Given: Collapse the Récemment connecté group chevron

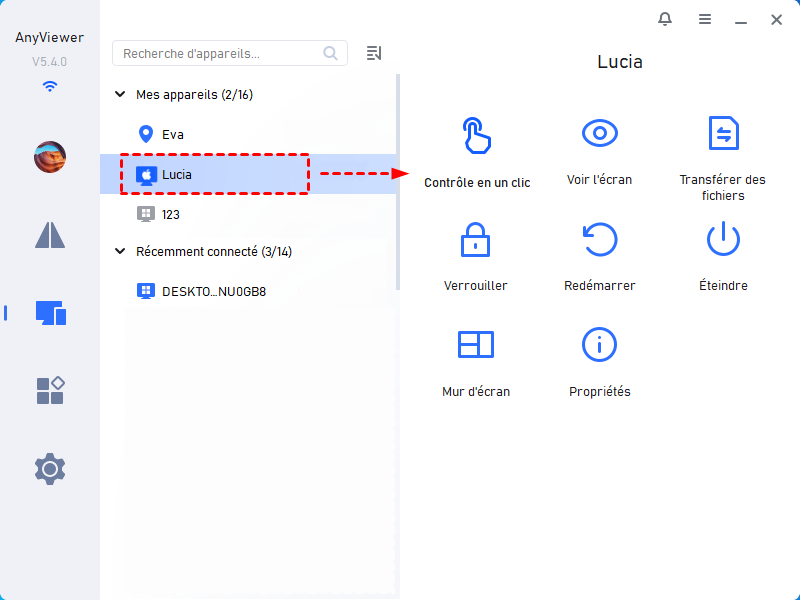Looking at the screenshot, I should click(x=120, y=251).
